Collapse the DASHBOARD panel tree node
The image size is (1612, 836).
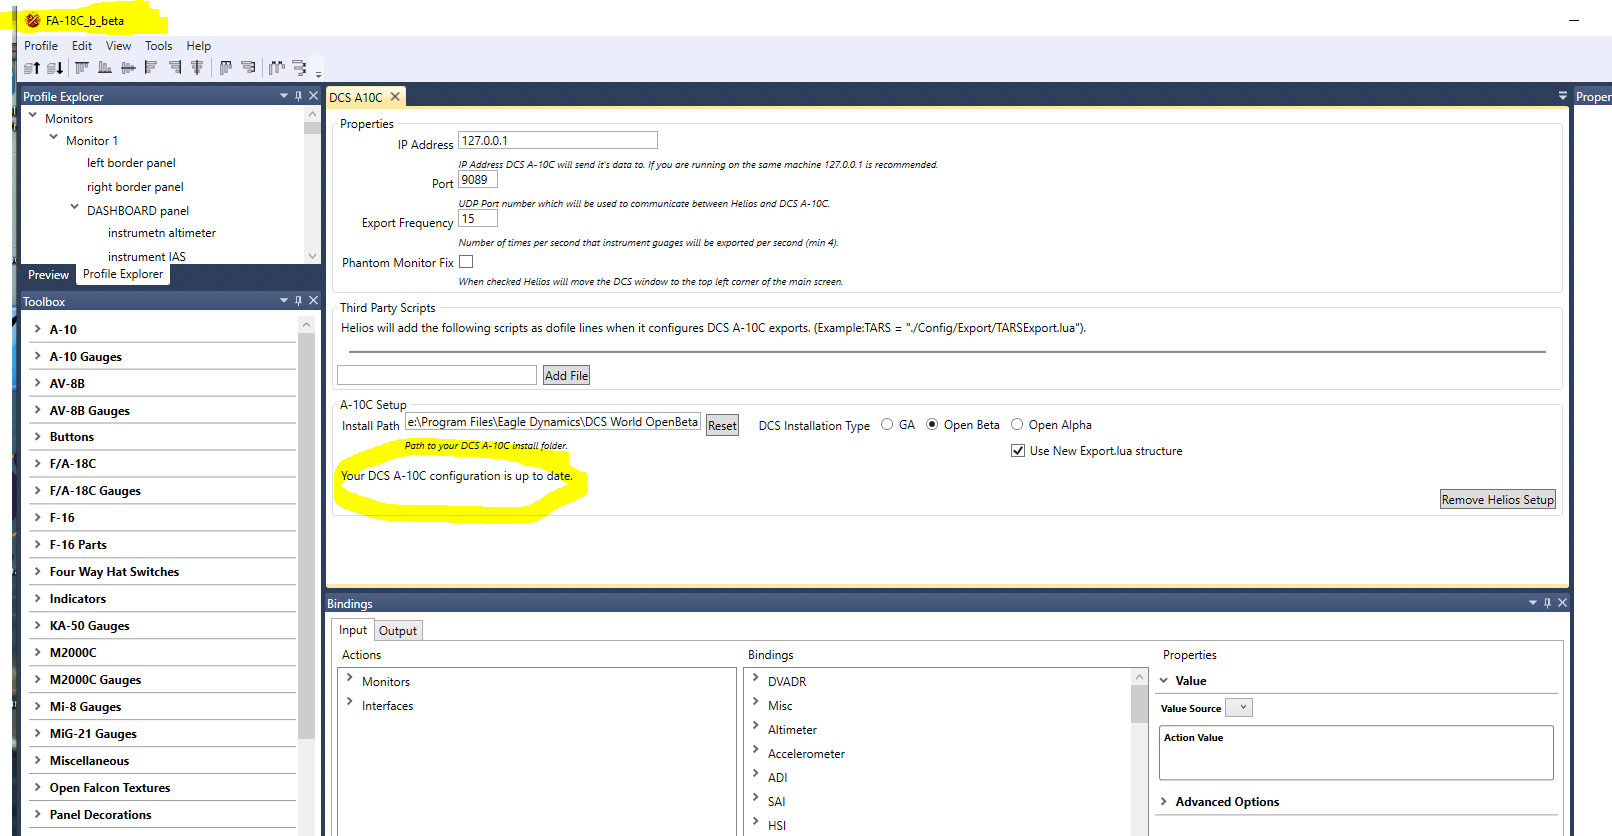pos(74,208)
